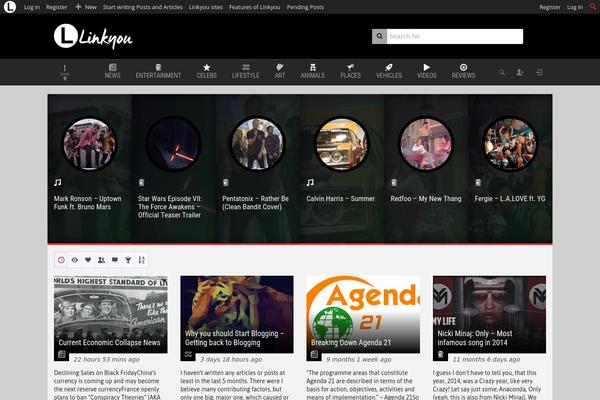Toggle sort order arrows icon
Viewport: 600px width, 400px height.
coord(142,260)
